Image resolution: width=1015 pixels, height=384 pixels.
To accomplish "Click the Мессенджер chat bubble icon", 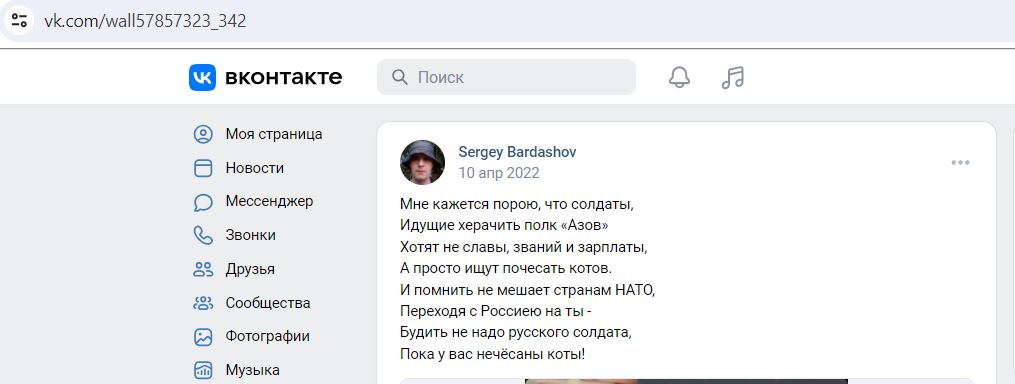I will 203,202.
